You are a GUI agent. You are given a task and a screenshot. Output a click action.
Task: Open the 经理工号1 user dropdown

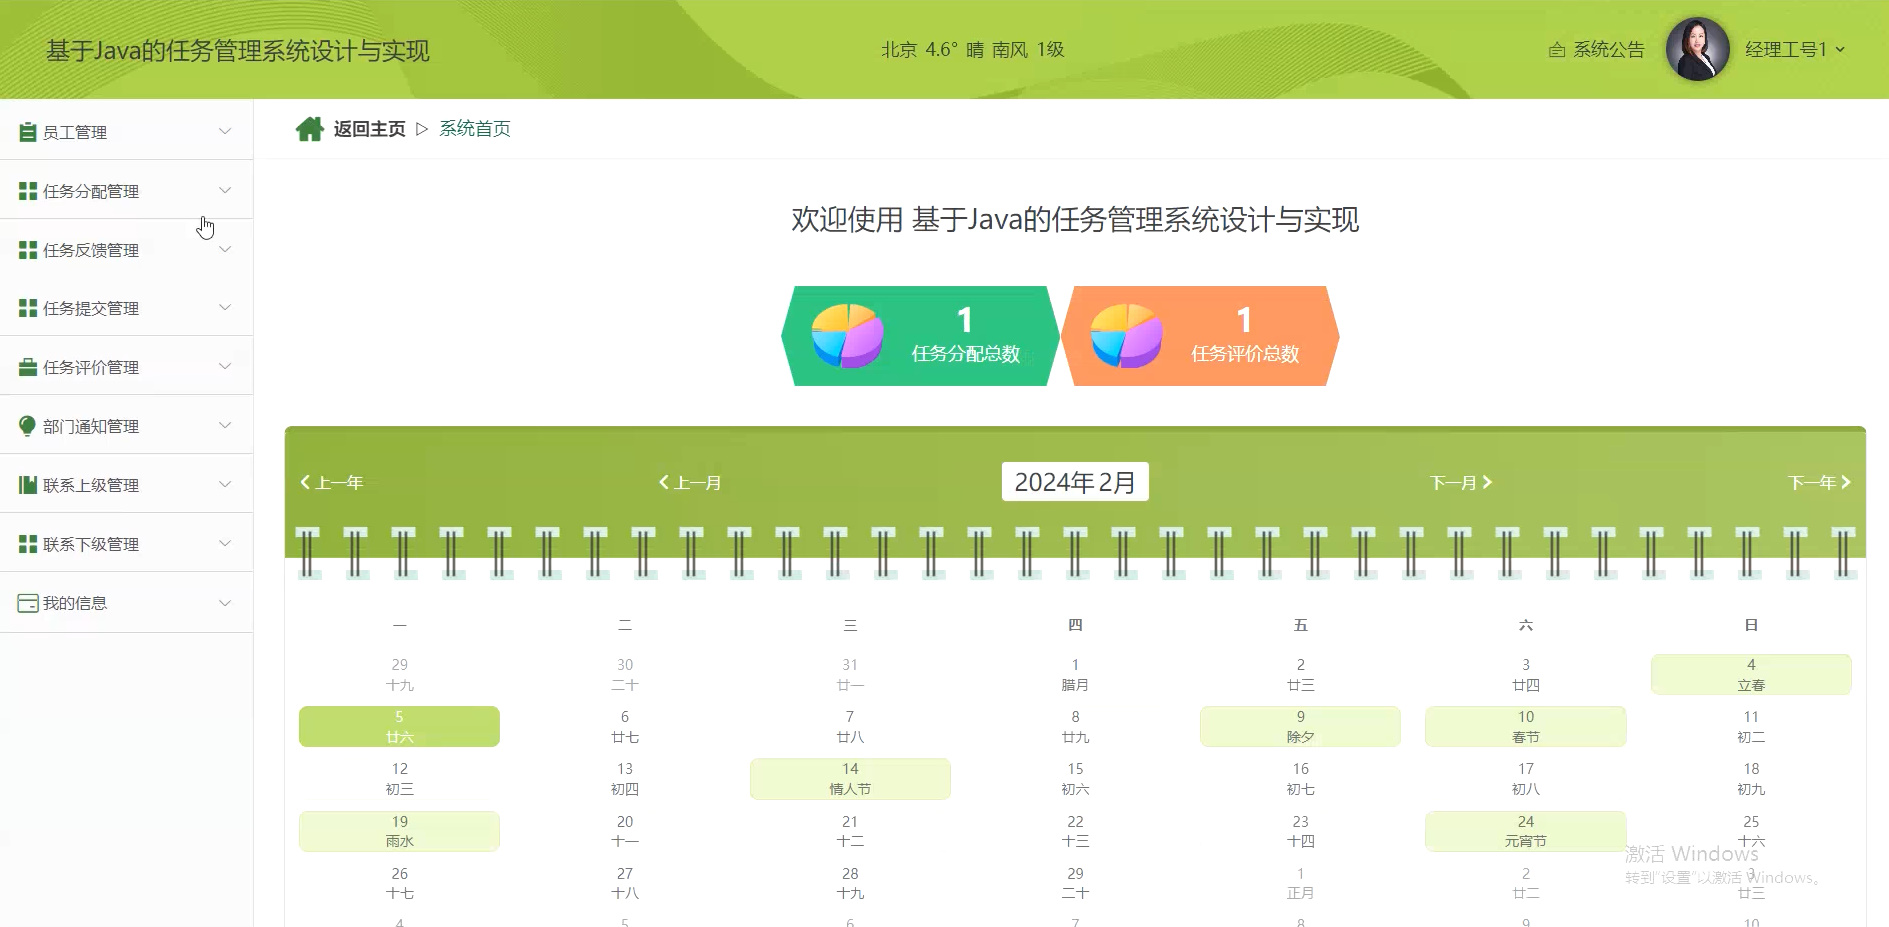[x=1795, y=49]
